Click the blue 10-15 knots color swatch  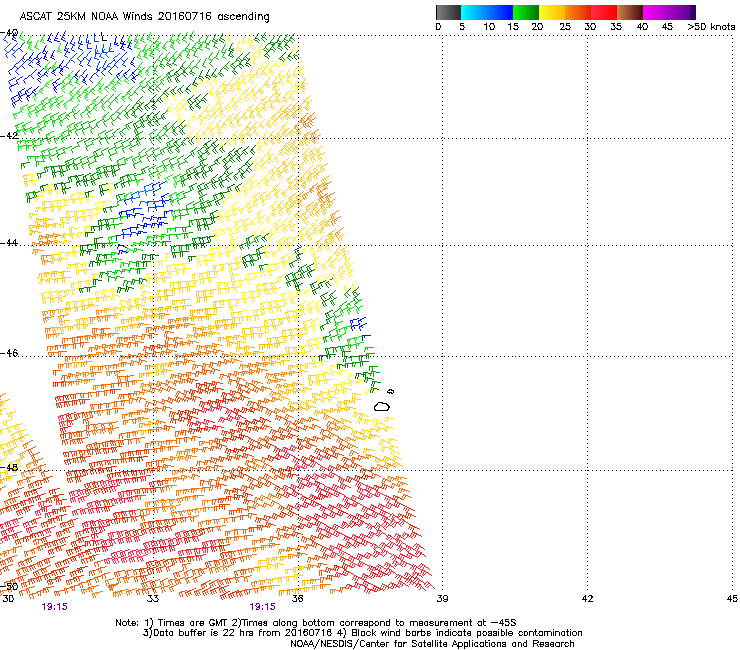(x=500, y=12)
